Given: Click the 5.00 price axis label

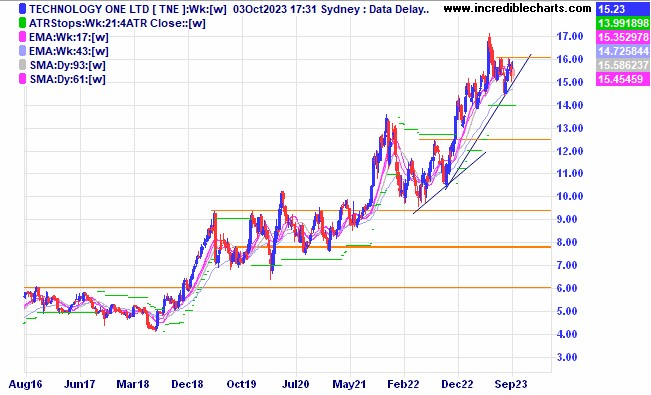Looking at the screenshot, I should point(567,311).
